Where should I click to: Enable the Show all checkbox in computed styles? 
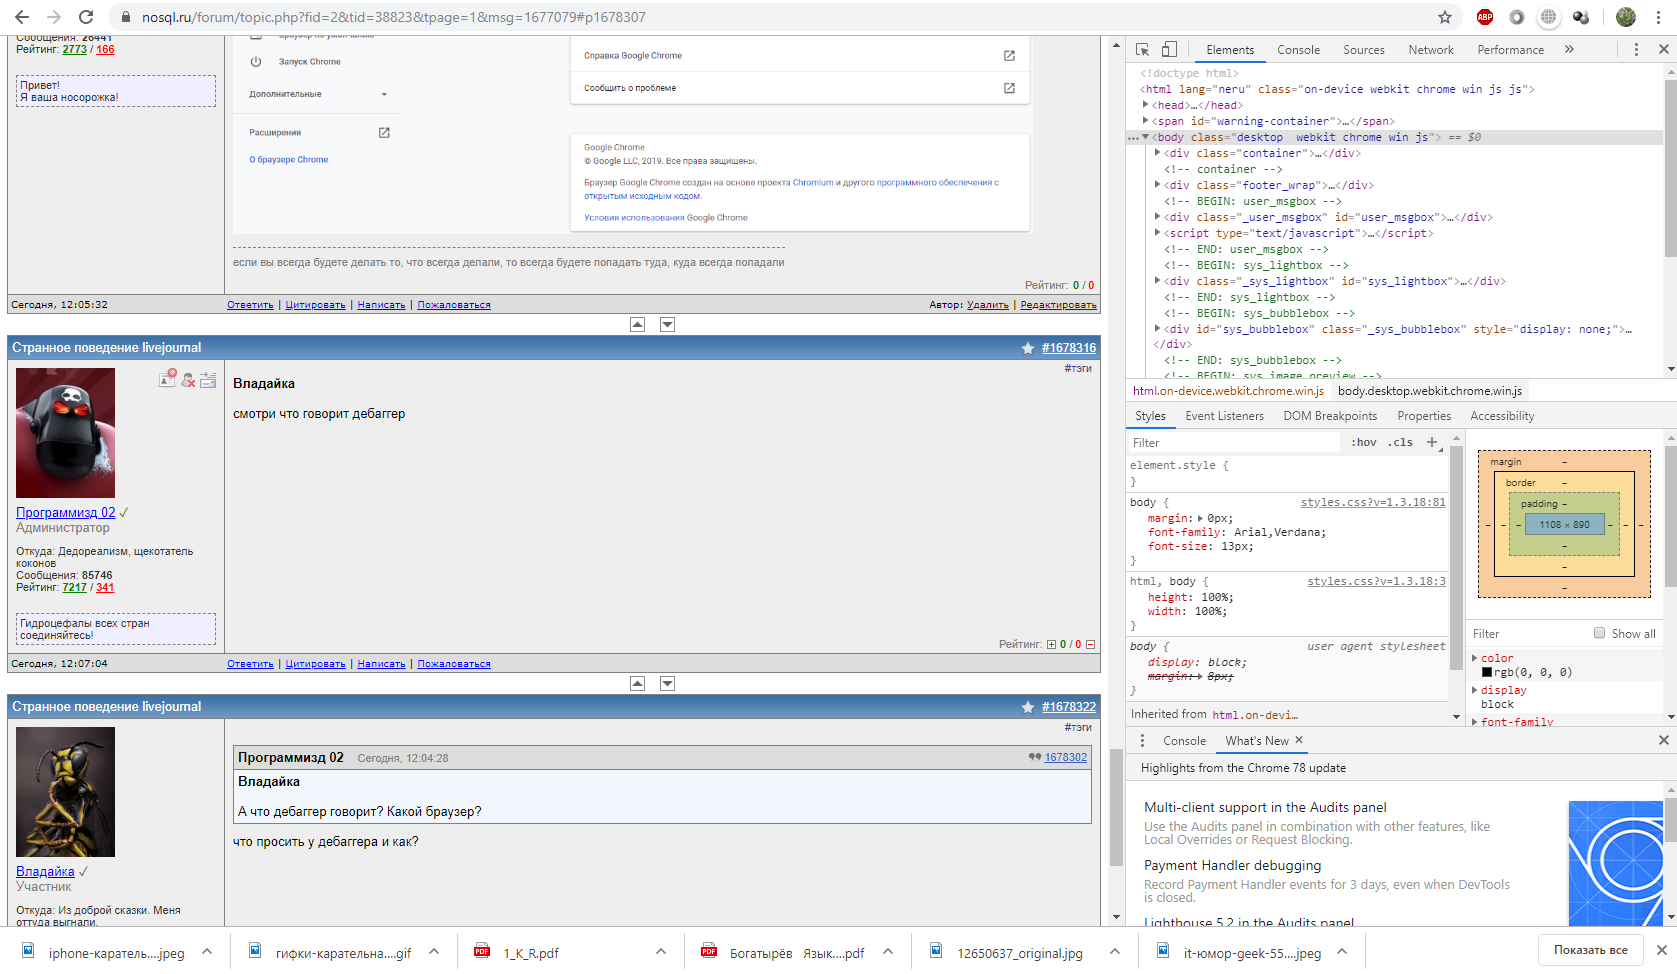(x=1599, y=633)
